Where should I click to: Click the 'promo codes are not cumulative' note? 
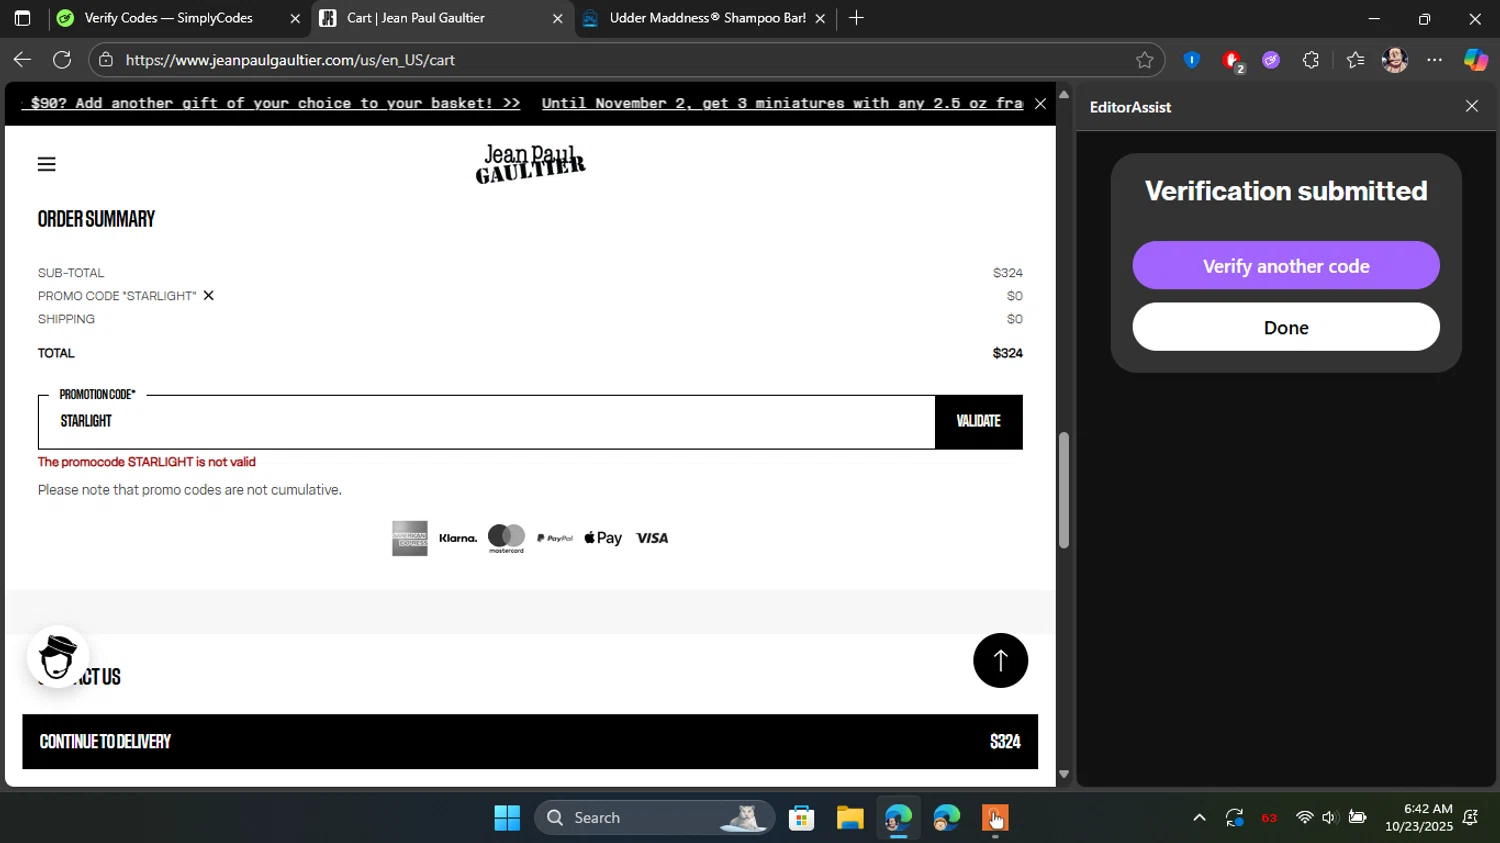coord(190,490)
